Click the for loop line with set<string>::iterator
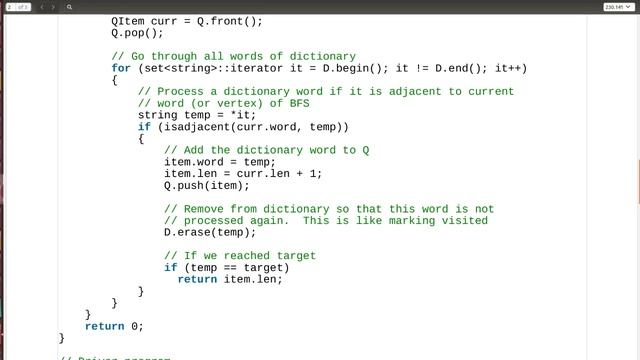Viewport: 640px width, 360px height. (319, 68)
